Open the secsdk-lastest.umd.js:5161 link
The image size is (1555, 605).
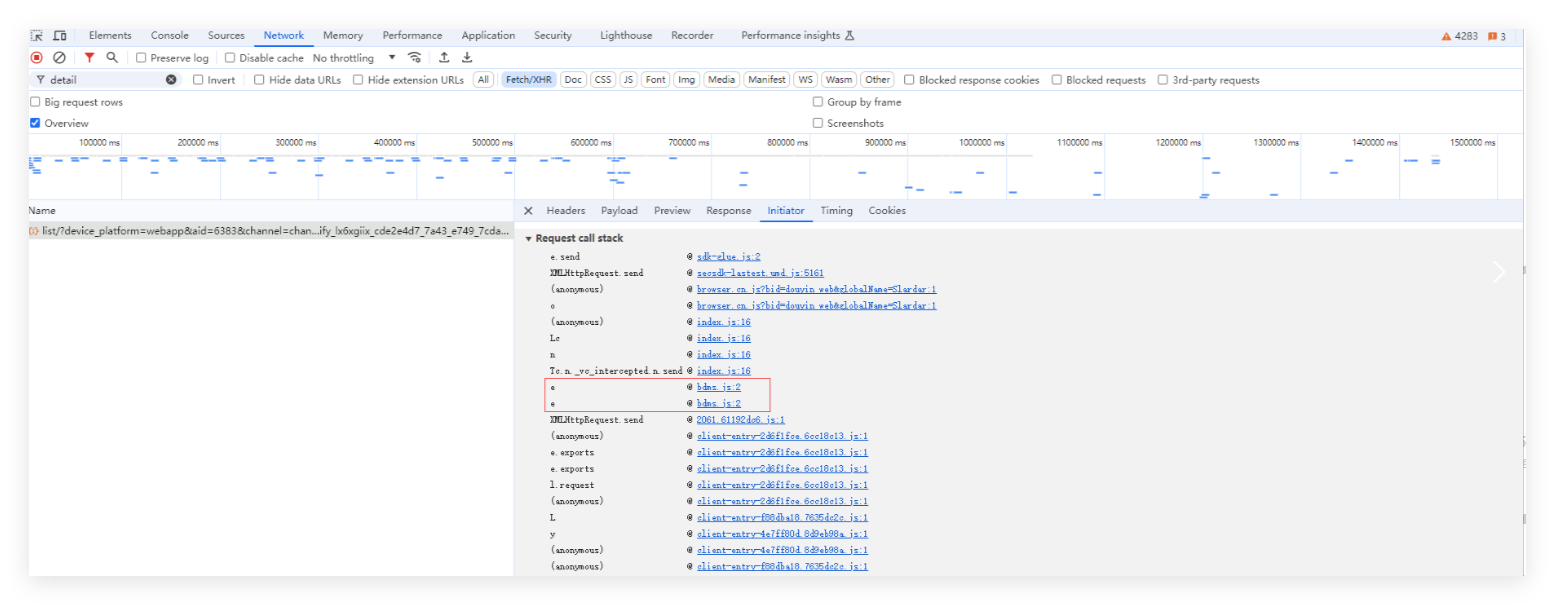click(760, 273)
